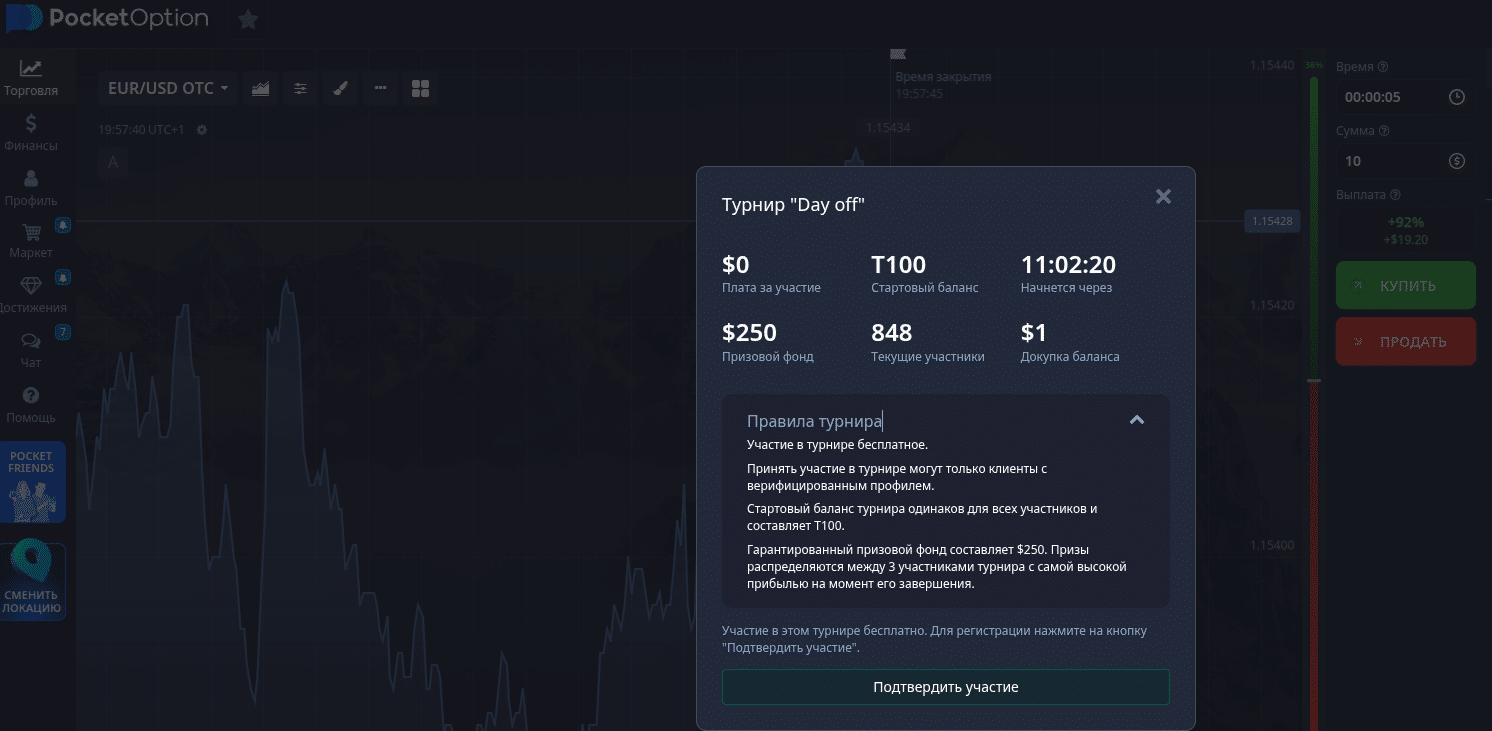Click the green КУПИТЬ button
The width and height of the screenshot is (1492, 731).
pyautogui.click(x=1405, y=286)
